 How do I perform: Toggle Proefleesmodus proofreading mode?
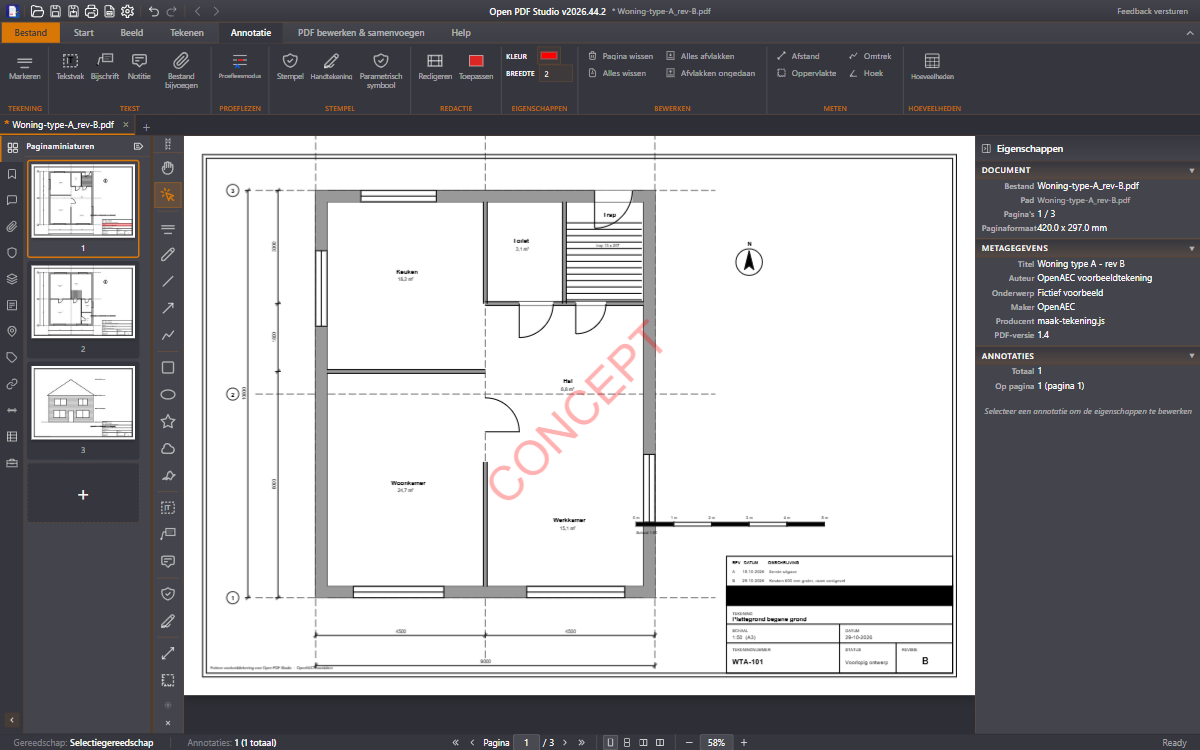[x=240, y=68]
